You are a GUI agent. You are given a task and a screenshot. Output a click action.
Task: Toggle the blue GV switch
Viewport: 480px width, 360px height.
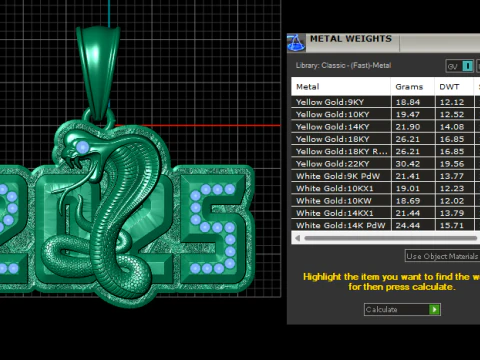[x=467, y=66]
